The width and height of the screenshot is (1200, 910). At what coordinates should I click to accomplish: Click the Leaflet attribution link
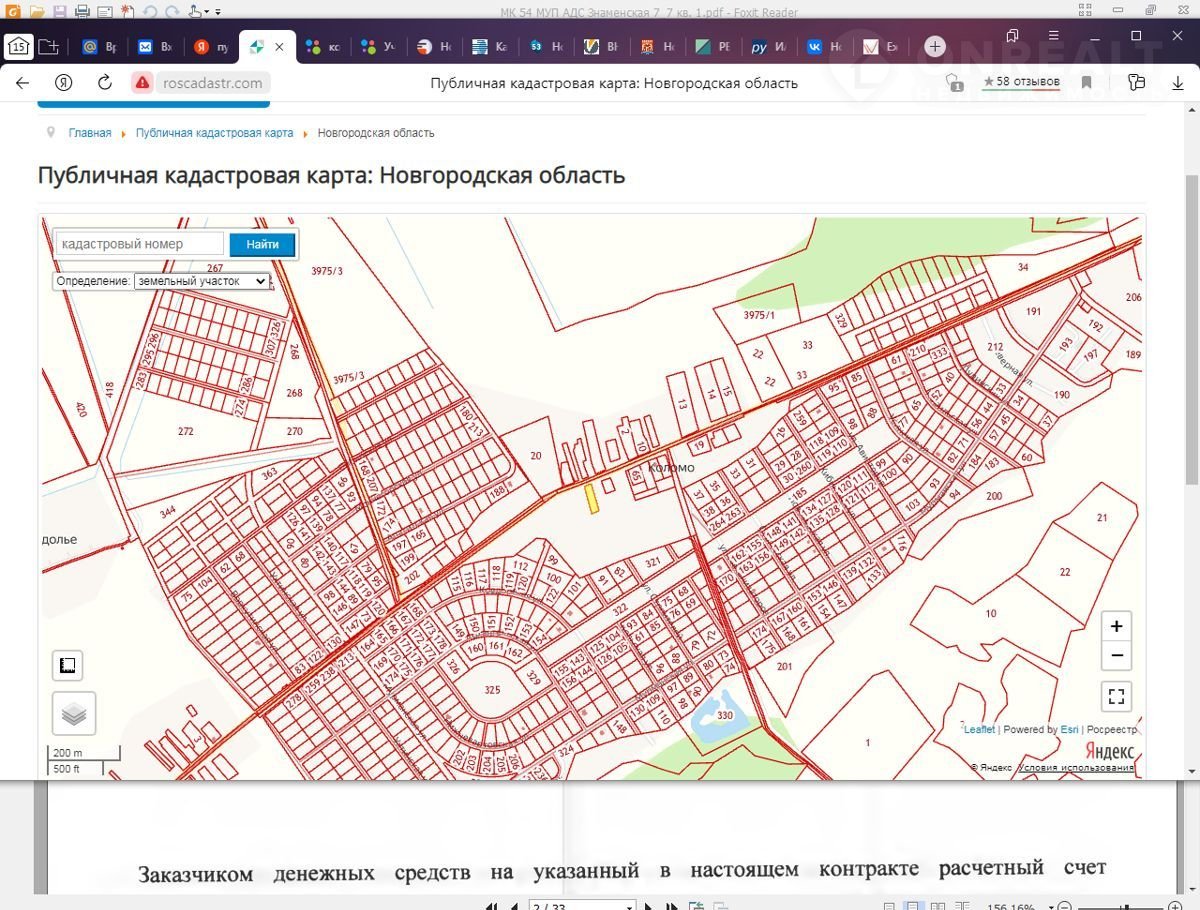(x=979, y=729)
